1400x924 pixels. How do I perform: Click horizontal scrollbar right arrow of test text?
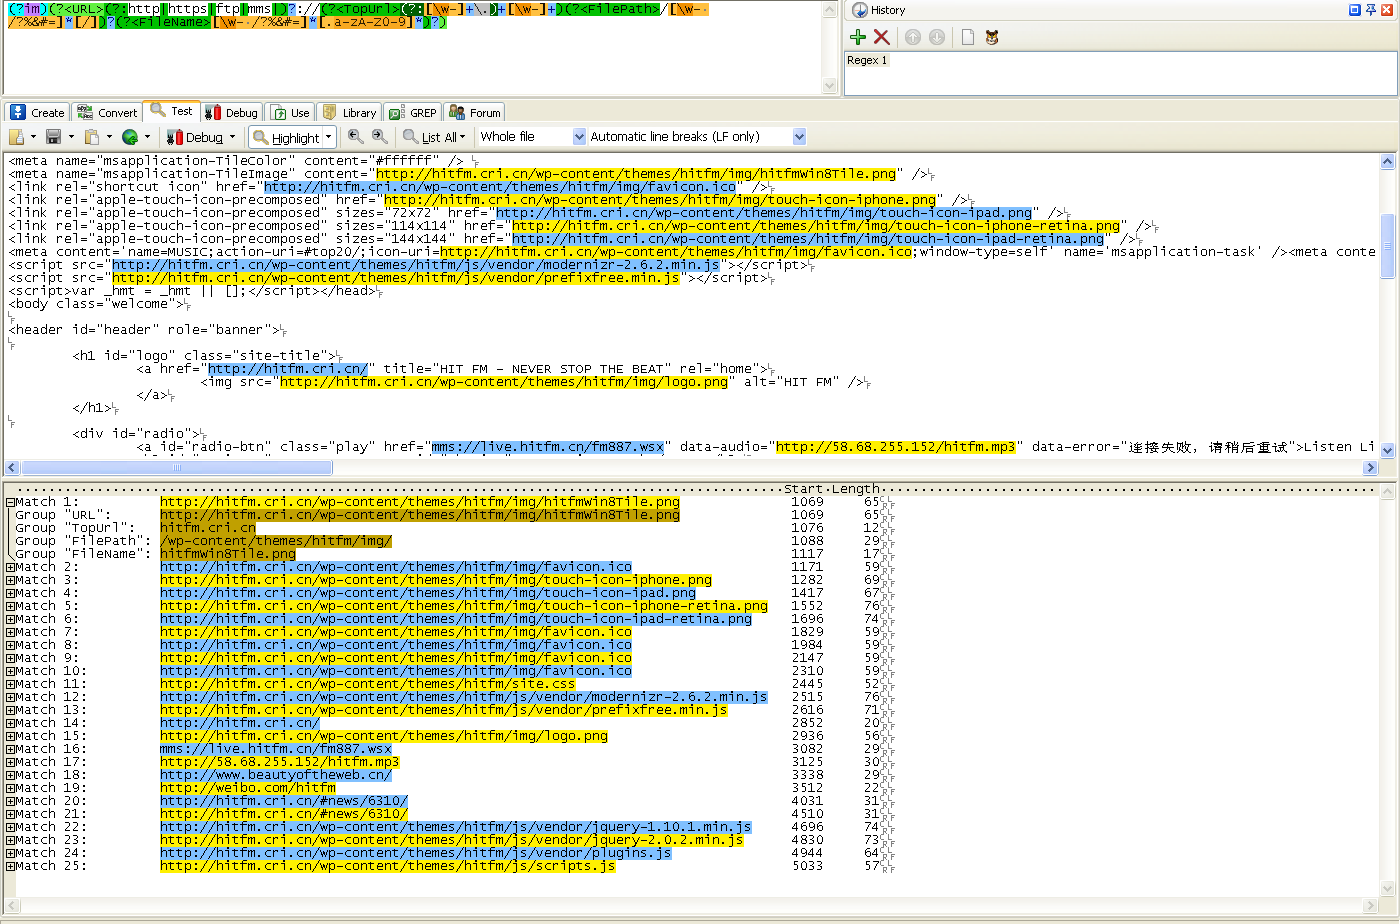(1371, 467)
